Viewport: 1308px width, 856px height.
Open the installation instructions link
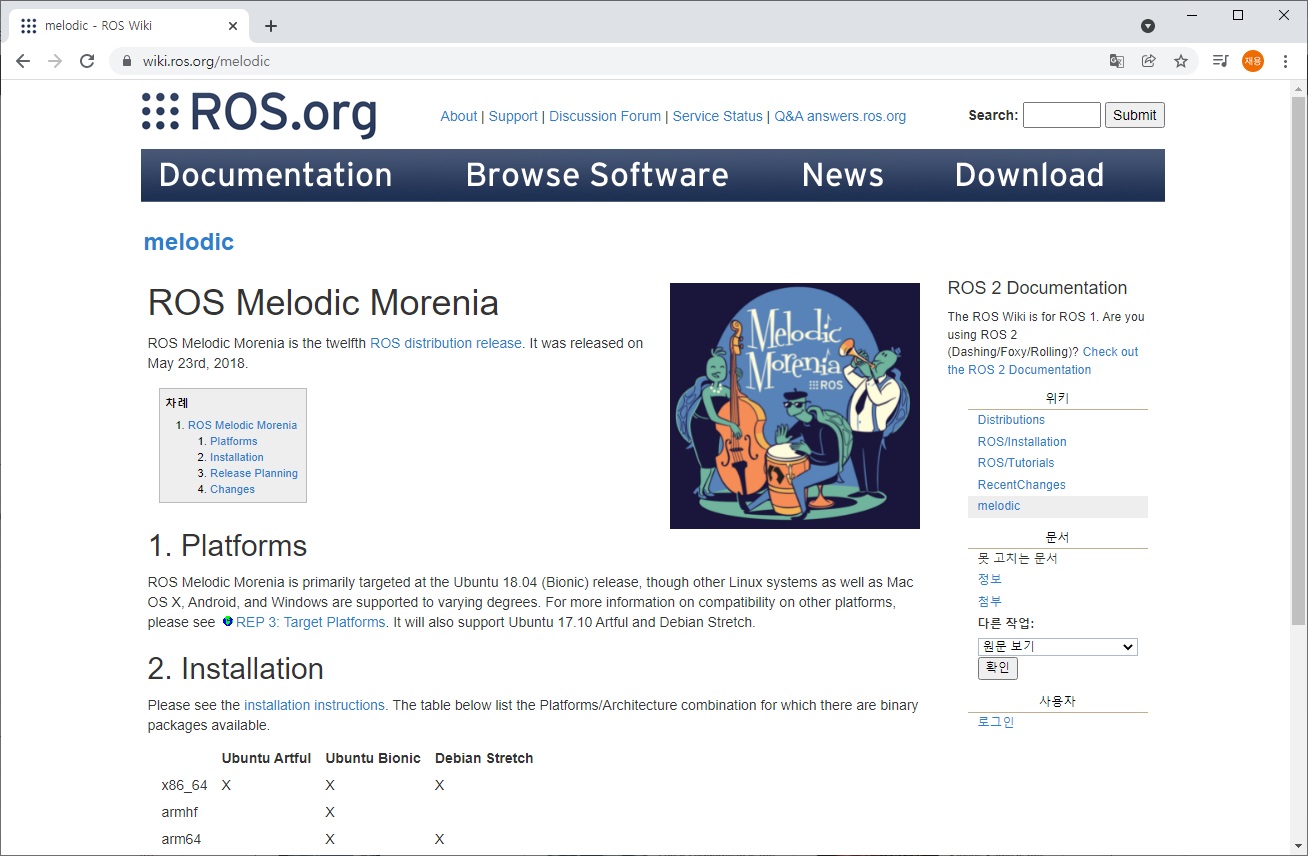tap(315, 705)
